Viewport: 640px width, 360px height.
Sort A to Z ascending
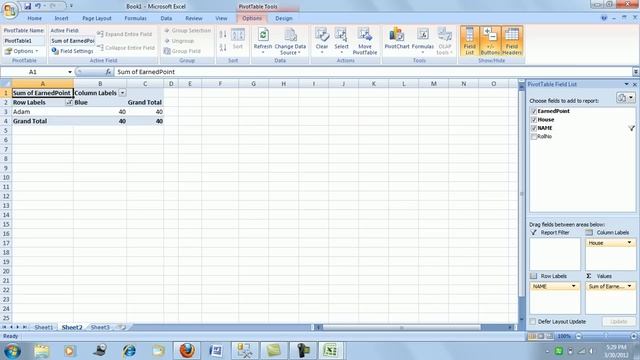click(x=223, y=34)
